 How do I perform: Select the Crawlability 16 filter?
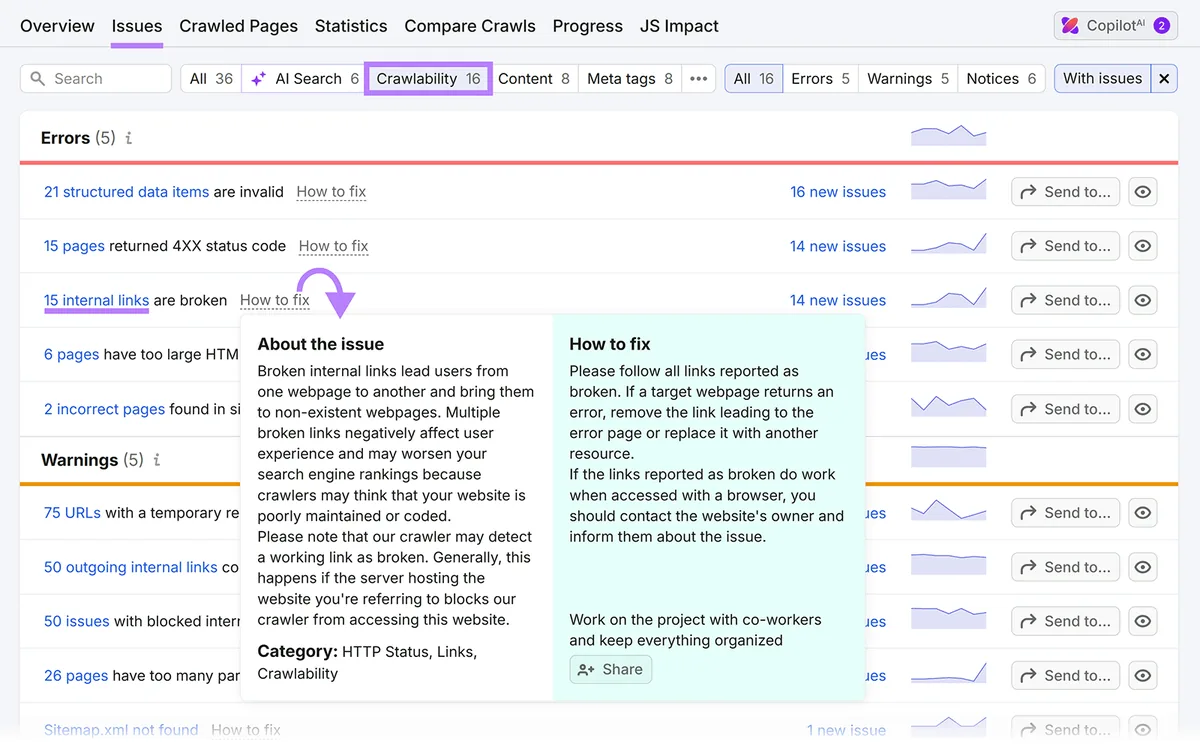428,79
